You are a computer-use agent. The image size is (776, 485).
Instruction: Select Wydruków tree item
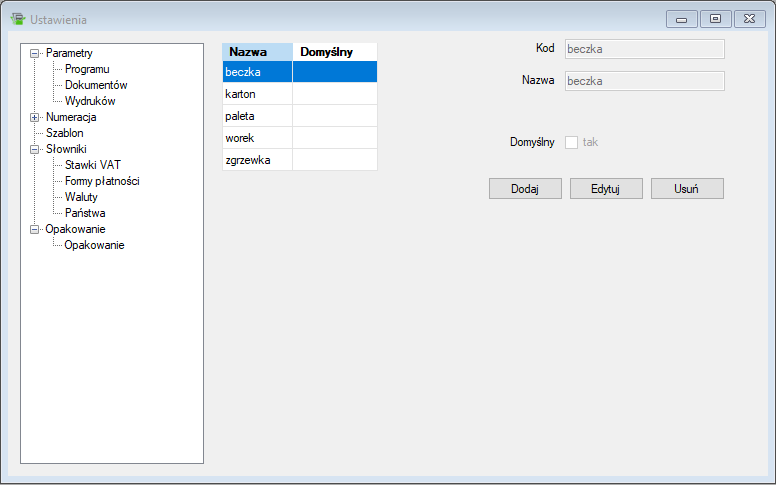point(90,101)
